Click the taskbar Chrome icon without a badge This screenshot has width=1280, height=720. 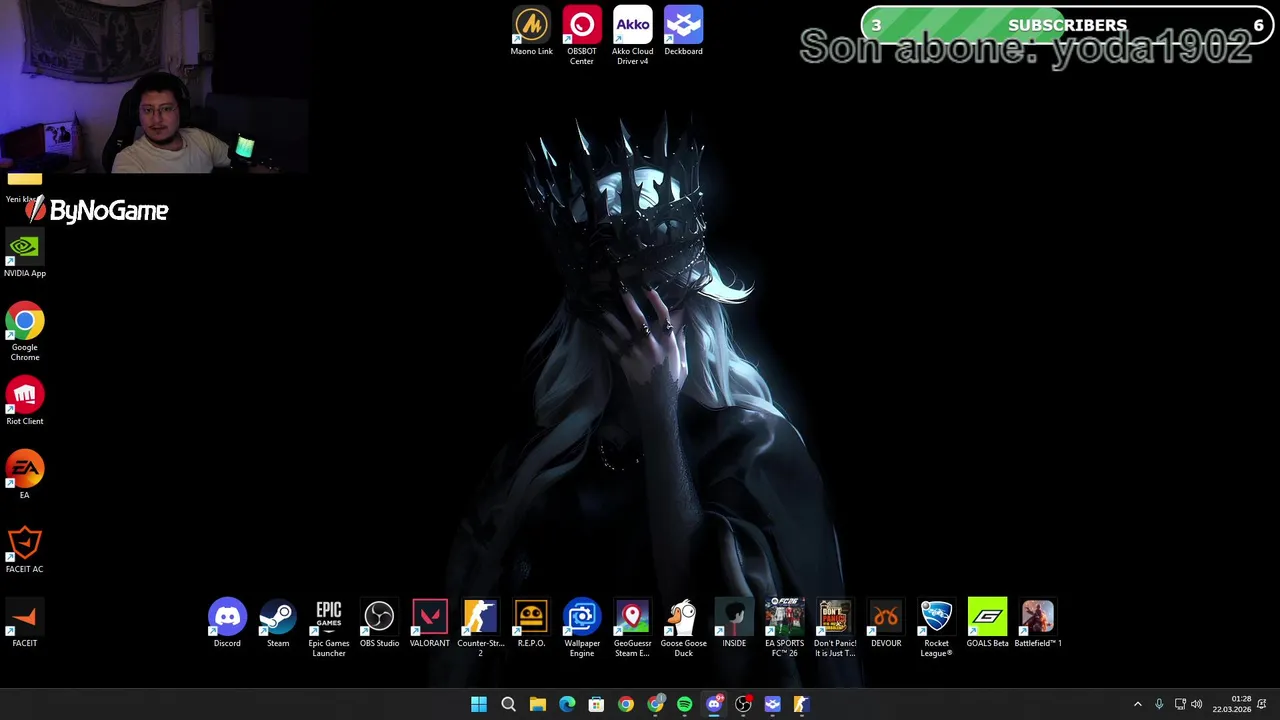click(x=625, y=704)
